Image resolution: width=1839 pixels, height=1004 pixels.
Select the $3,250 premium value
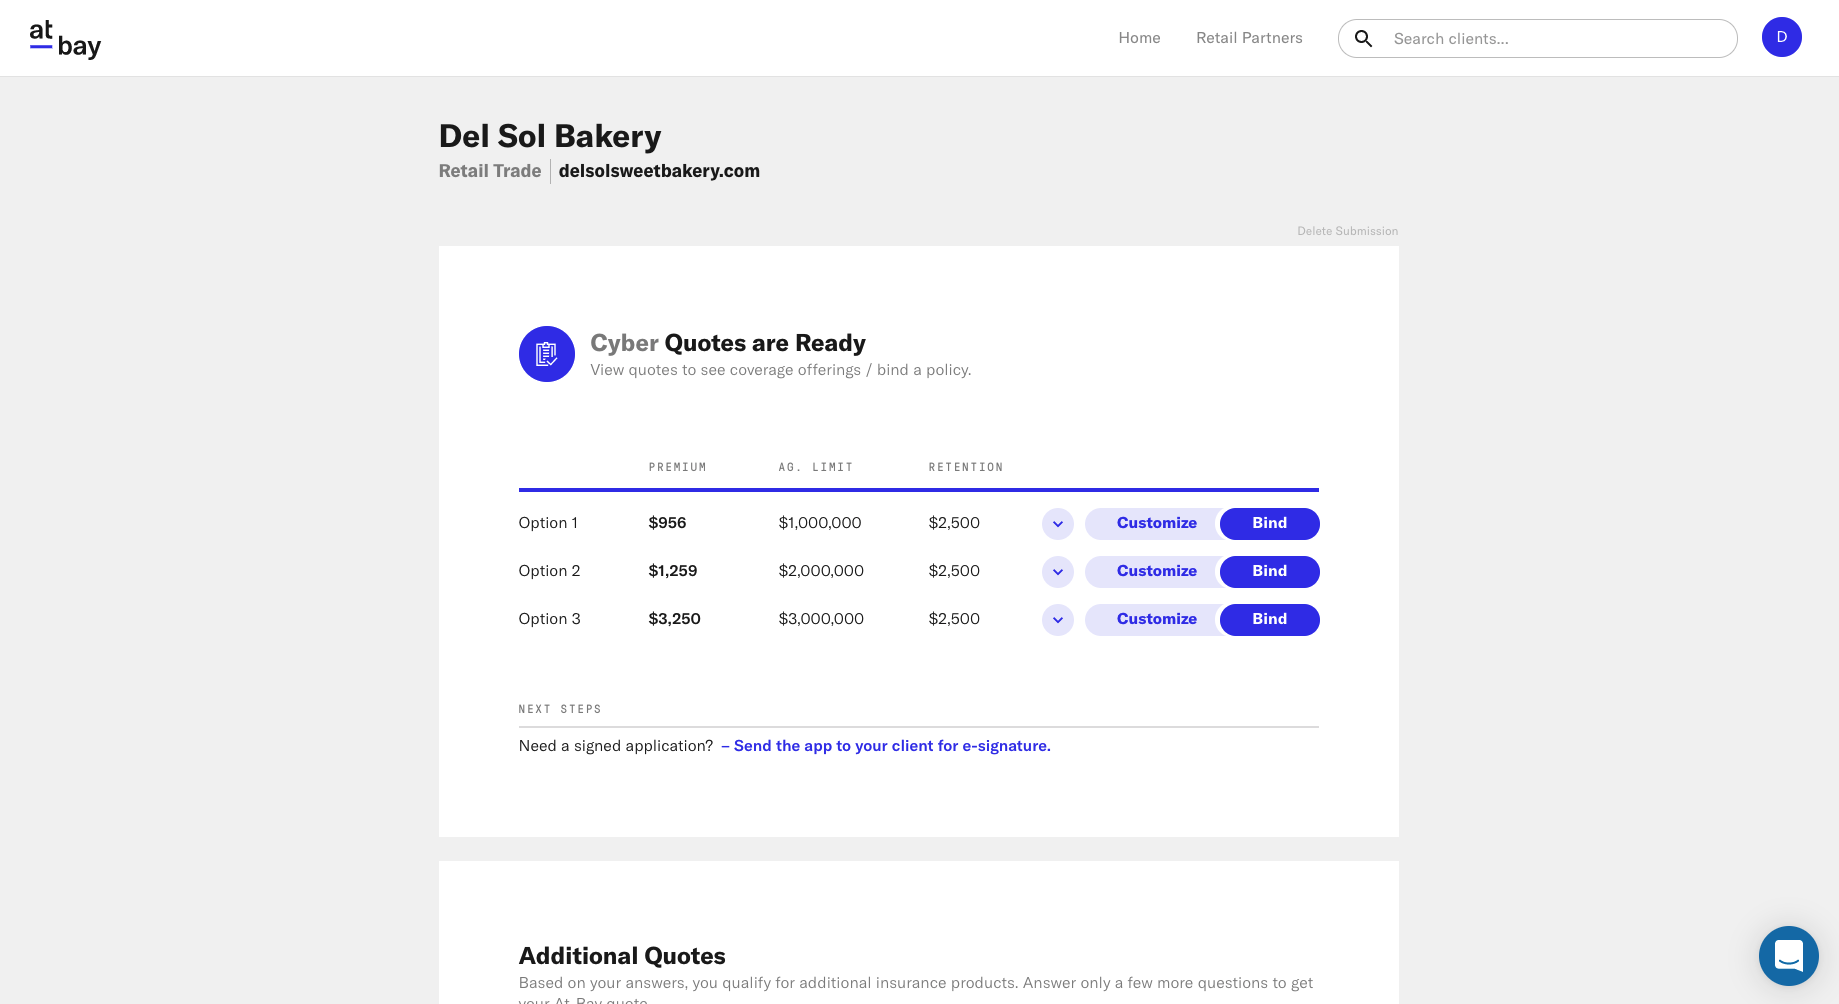click(674, 619)
